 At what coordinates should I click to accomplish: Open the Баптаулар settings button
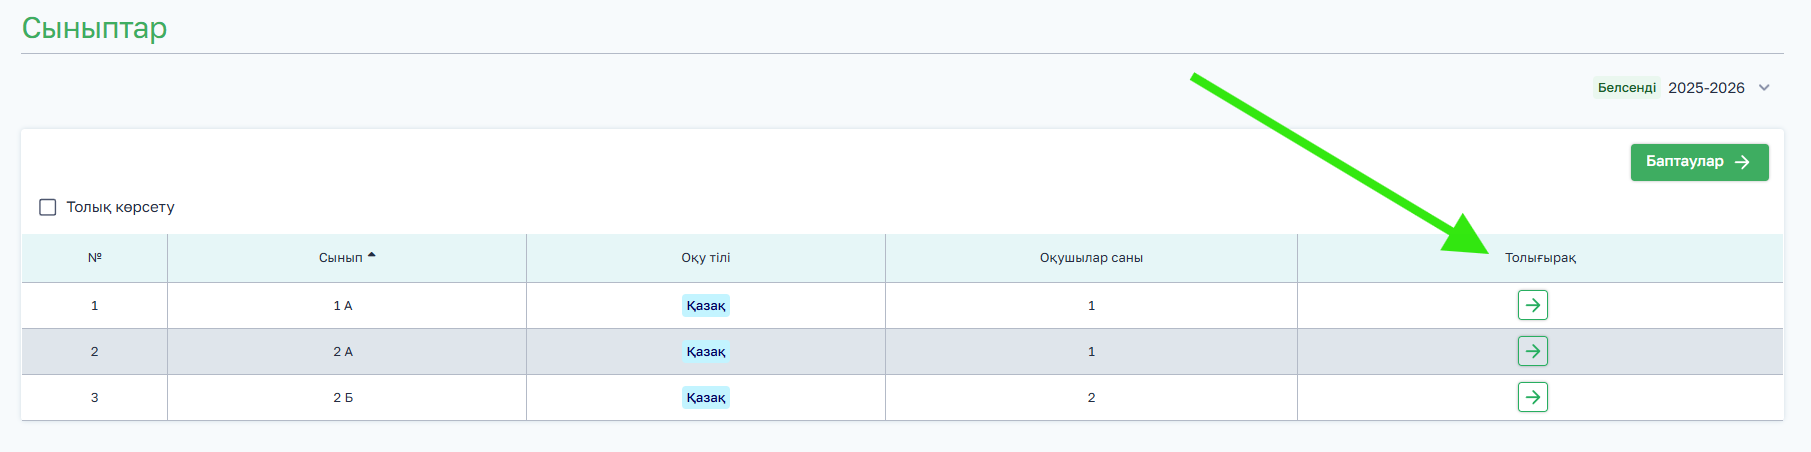(x=1699, y=162)
